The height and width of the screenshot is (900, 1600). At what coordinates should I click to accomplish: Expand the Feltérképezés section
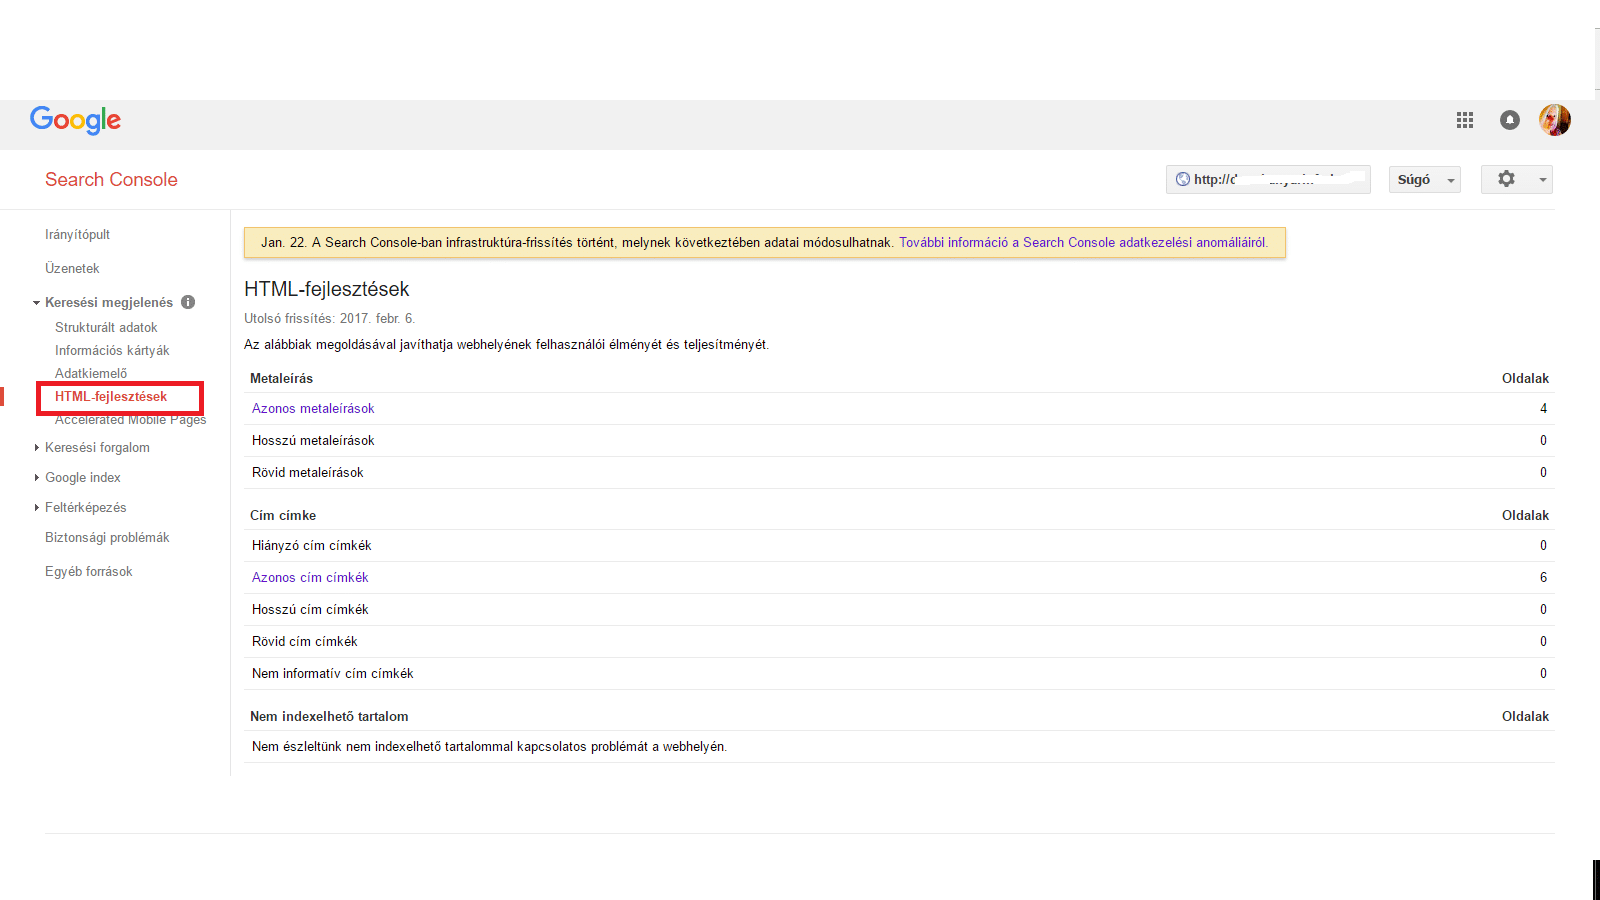point(37,508)
